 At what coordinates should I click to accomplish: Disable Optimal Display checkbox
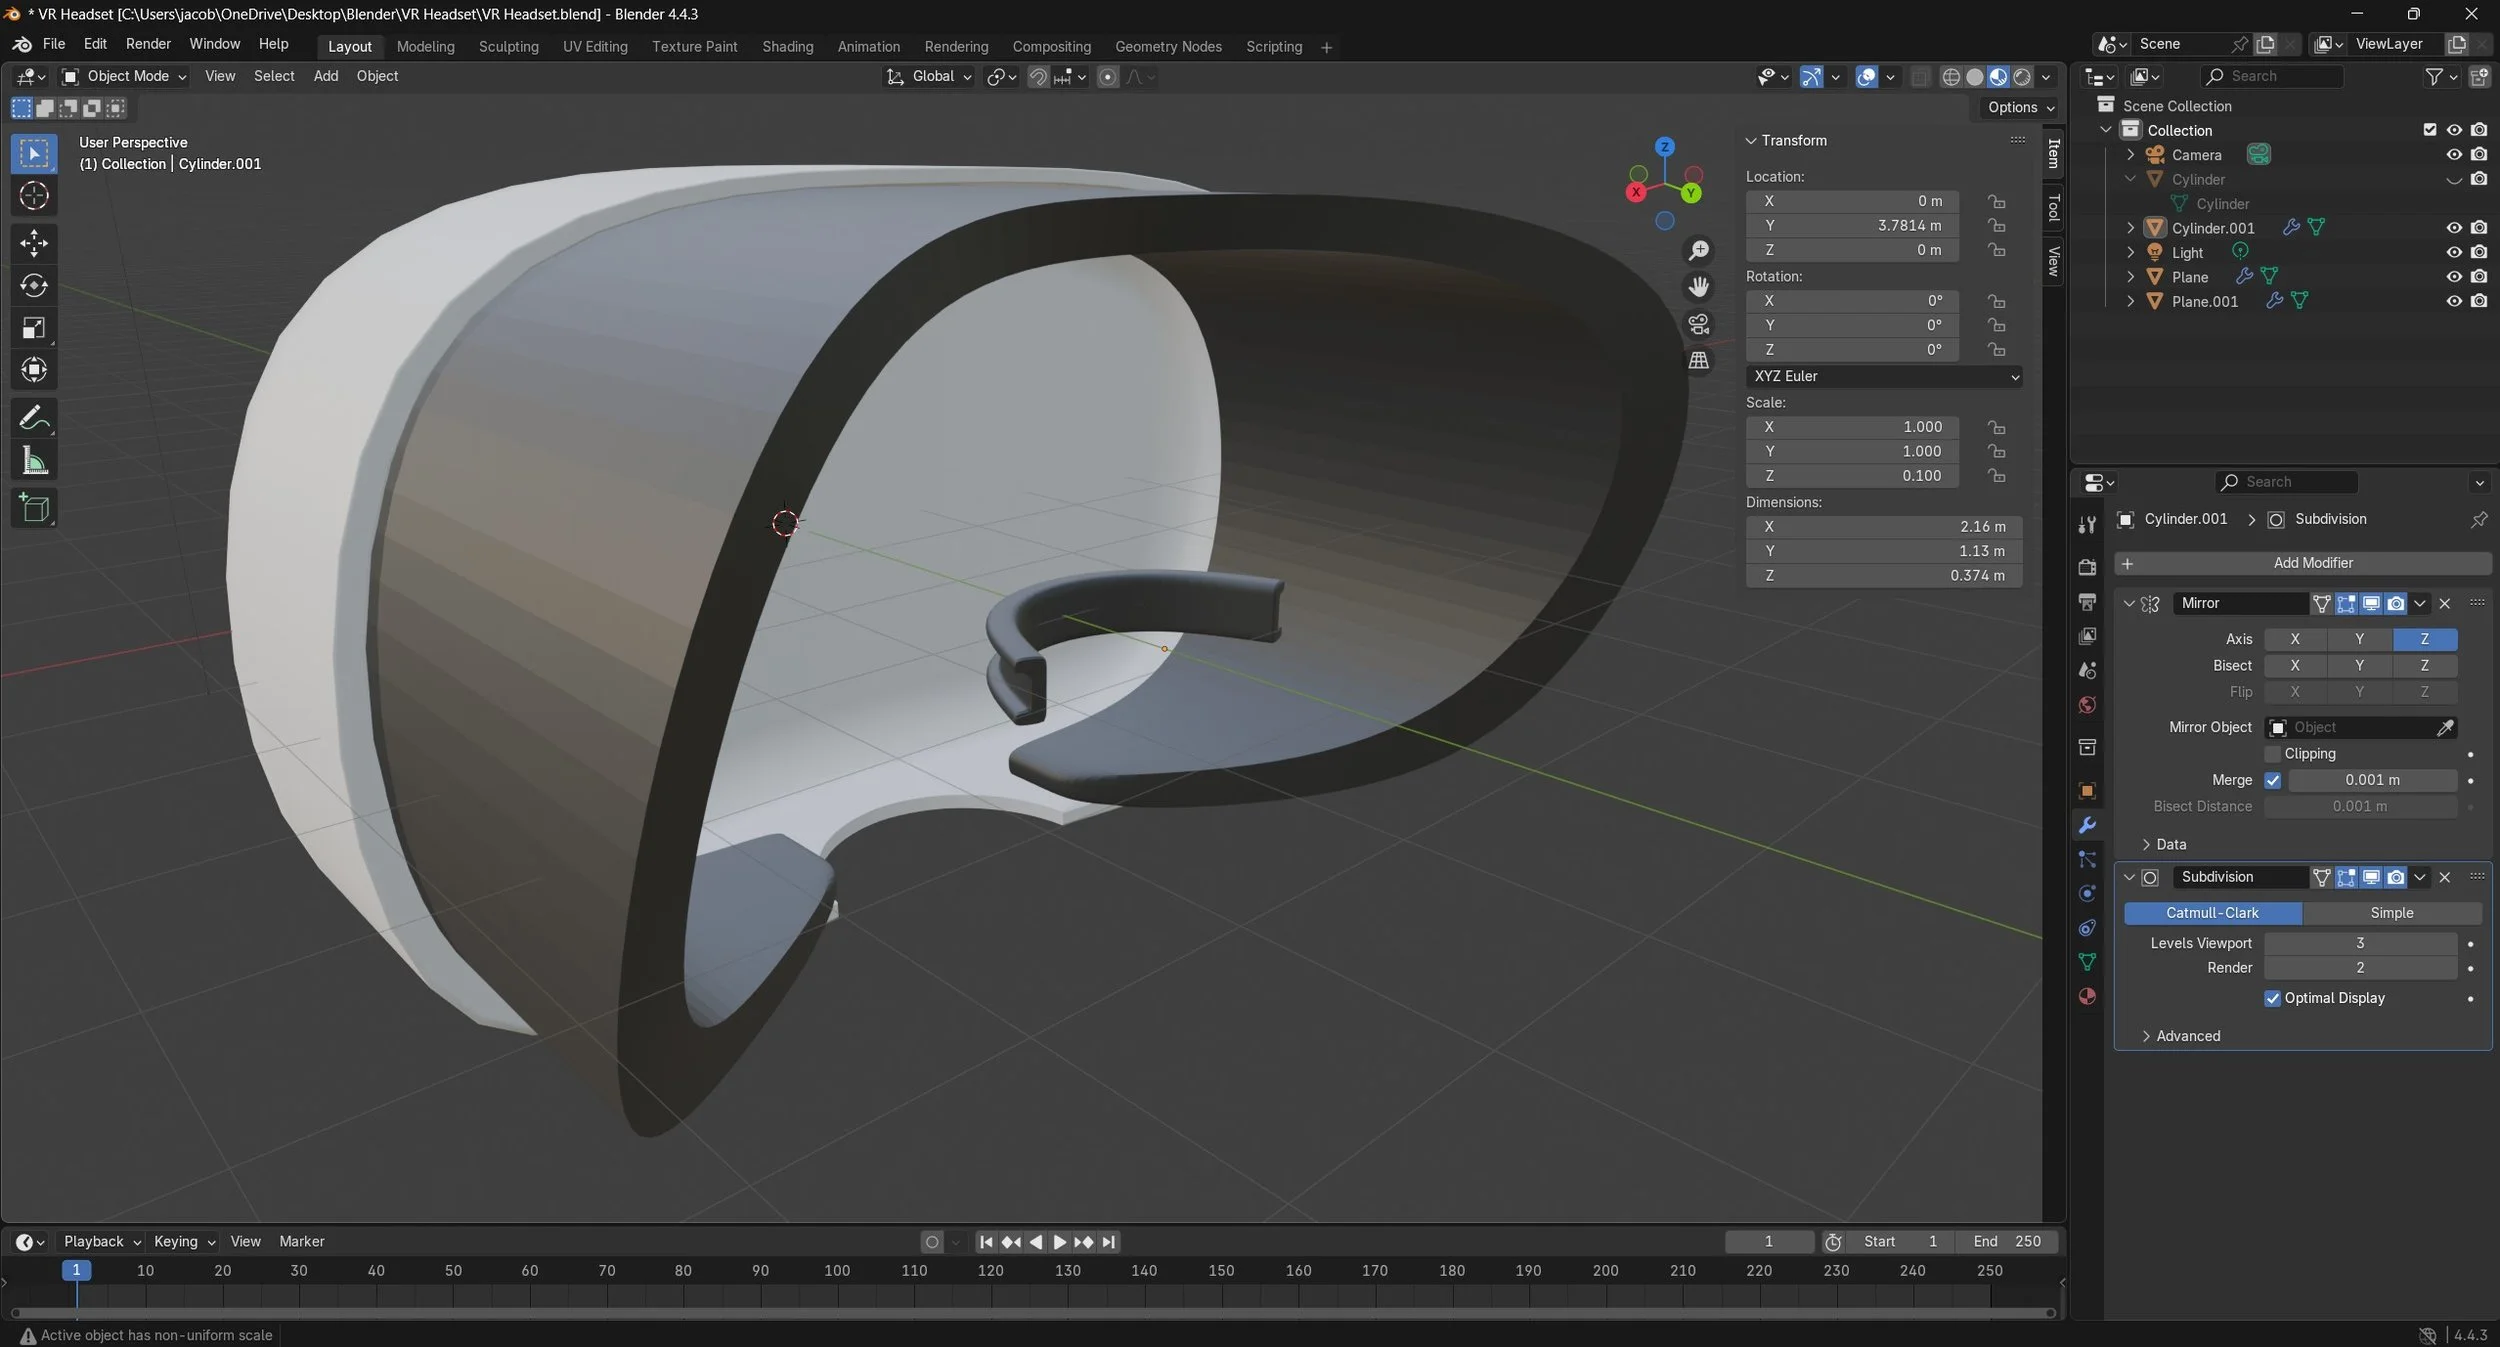[2273, 998]
